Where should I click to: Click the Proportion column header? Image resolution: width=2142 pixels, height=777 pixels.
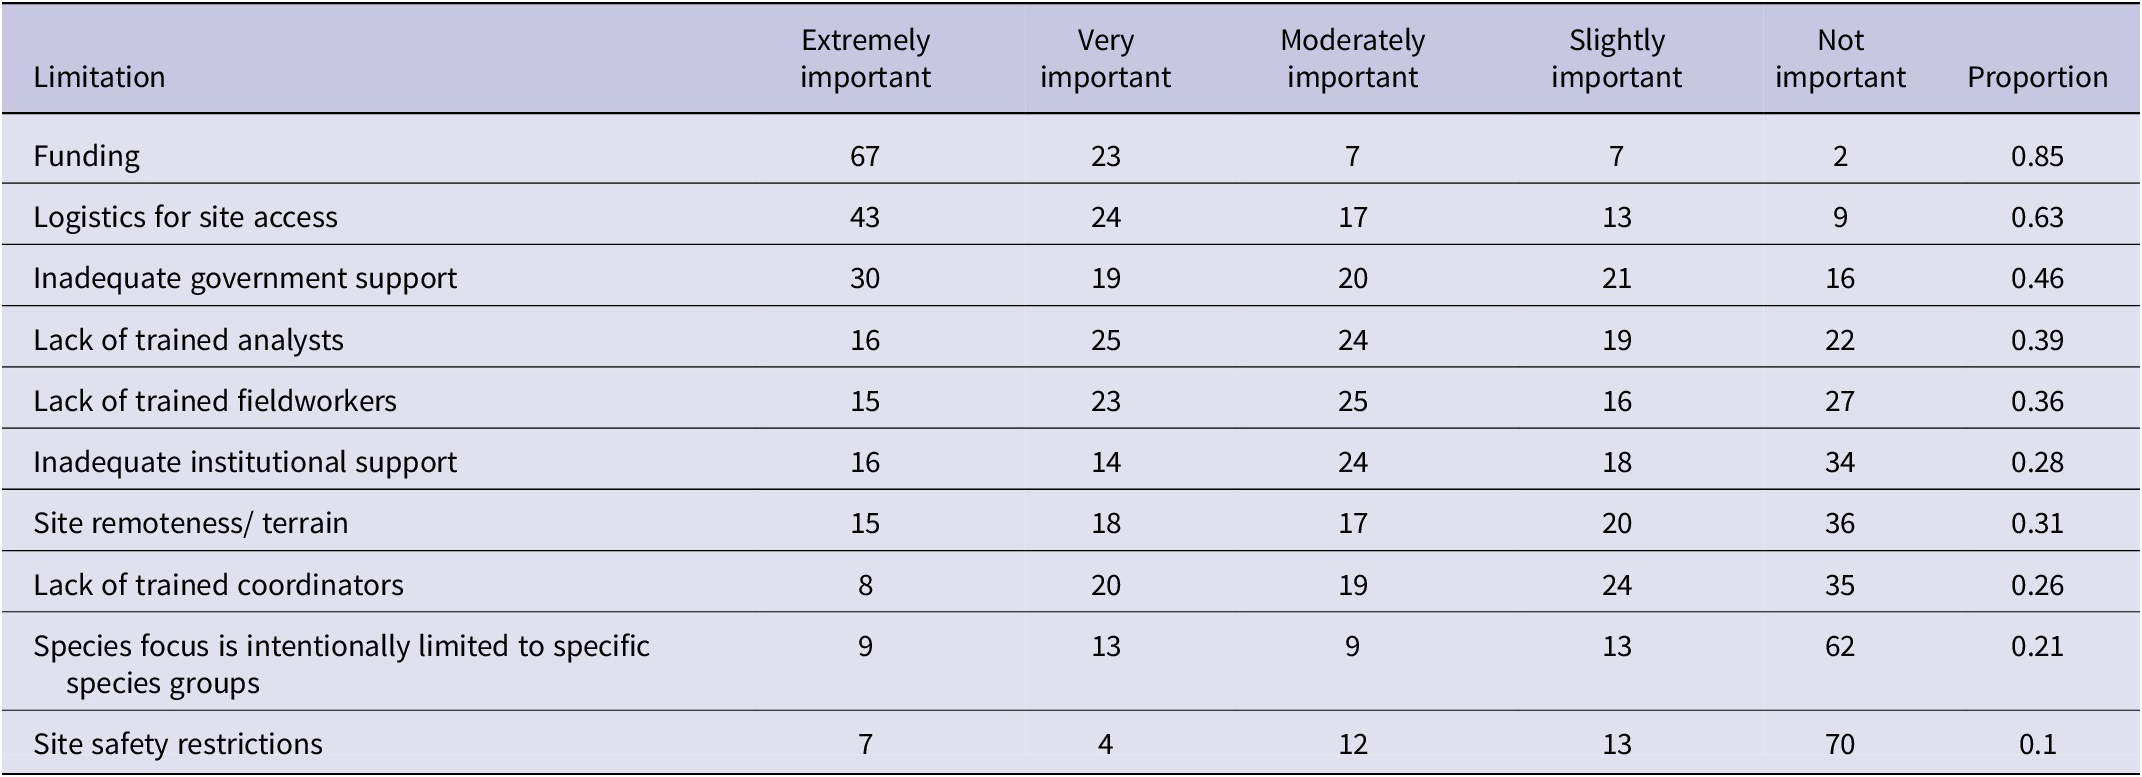click(2037, 77)
